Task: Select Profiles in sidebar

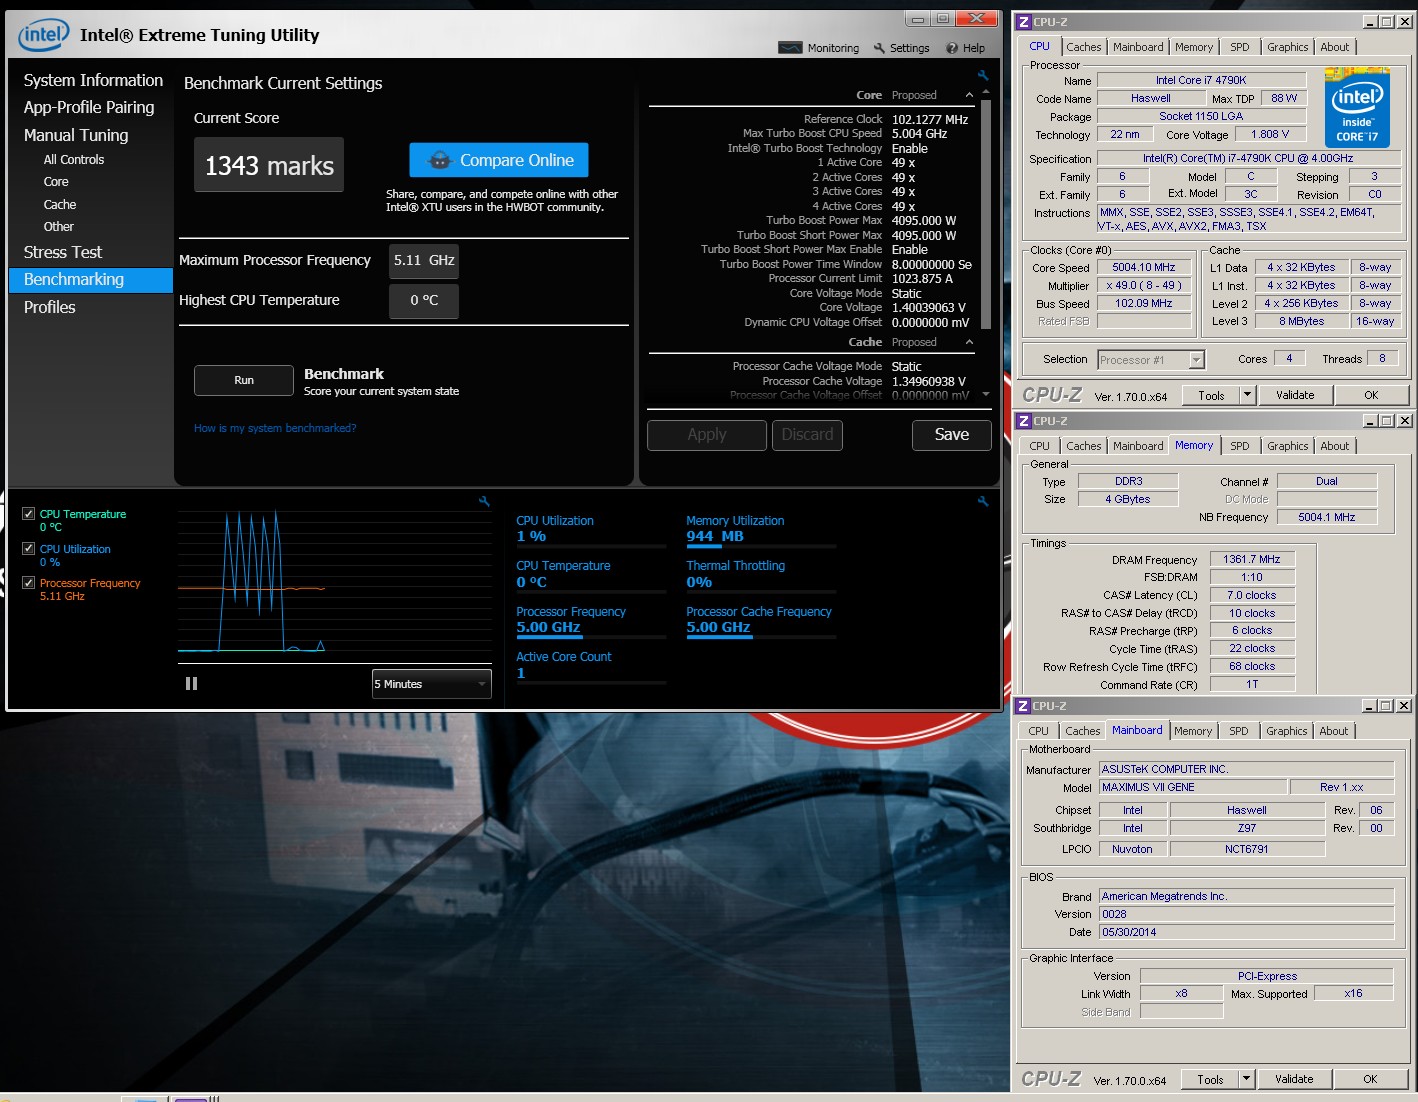Action: pos(50,307)
